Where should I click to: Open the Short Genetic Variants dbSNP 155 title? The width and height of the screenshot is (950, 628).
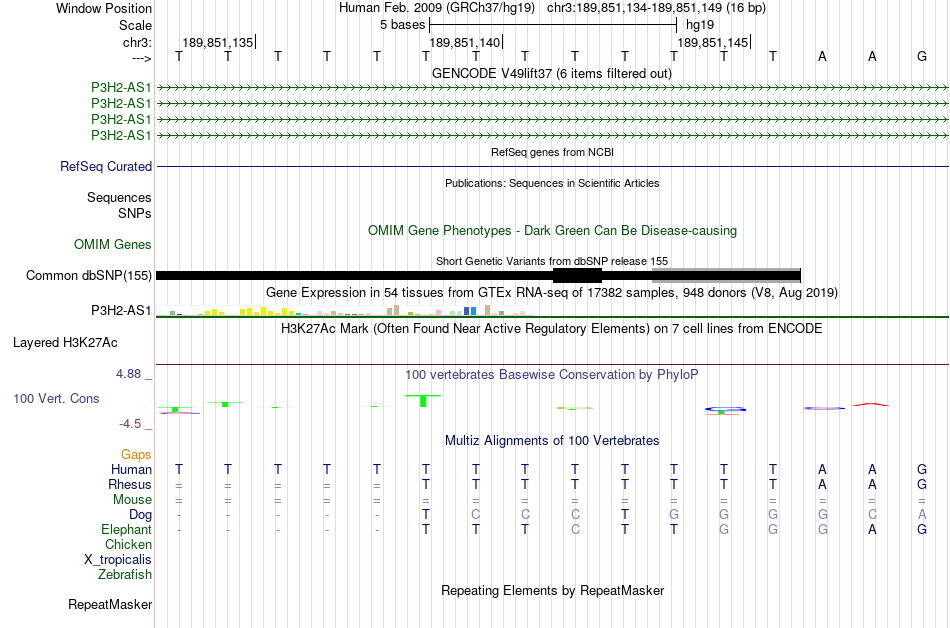552,261
